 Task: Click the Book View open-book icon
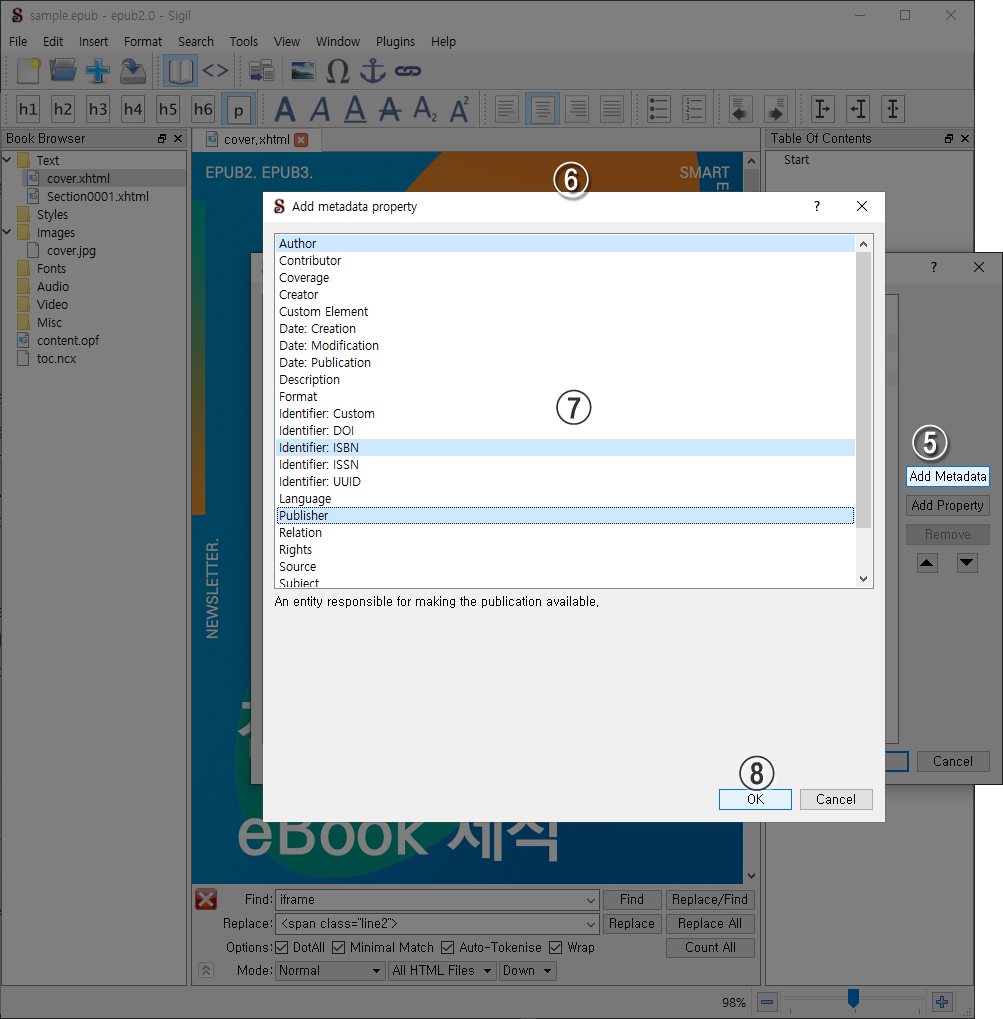tap(181, 71)
